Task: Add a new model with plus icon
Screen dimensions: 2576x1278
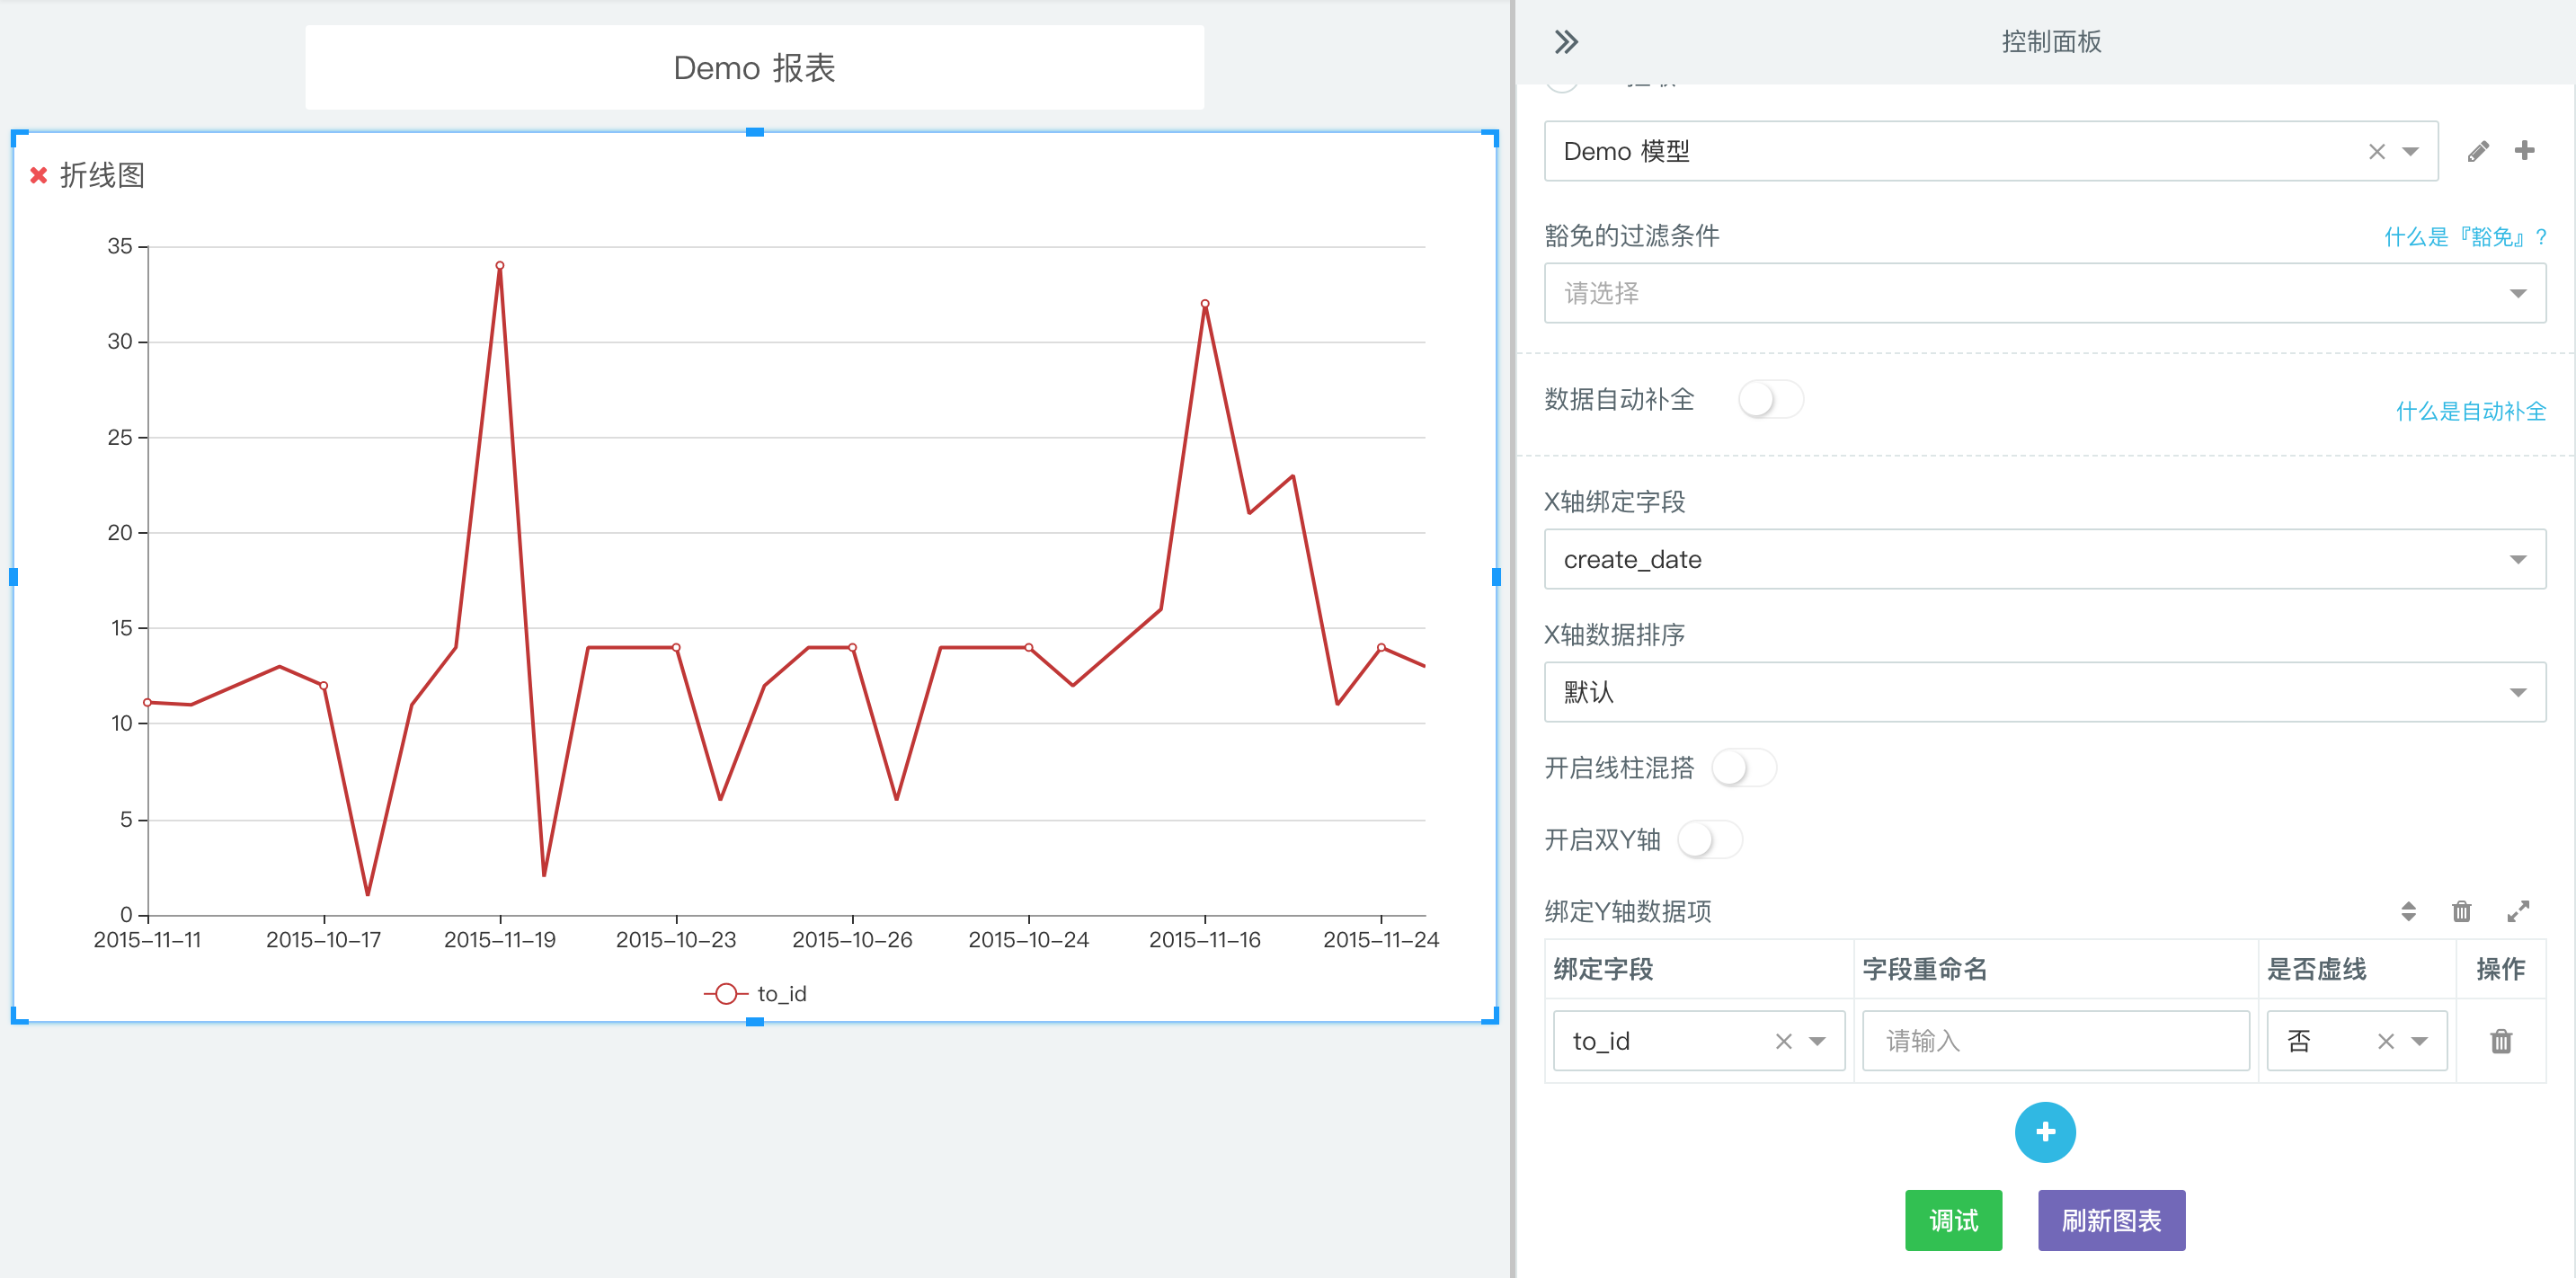Action: pos(2524,150)
